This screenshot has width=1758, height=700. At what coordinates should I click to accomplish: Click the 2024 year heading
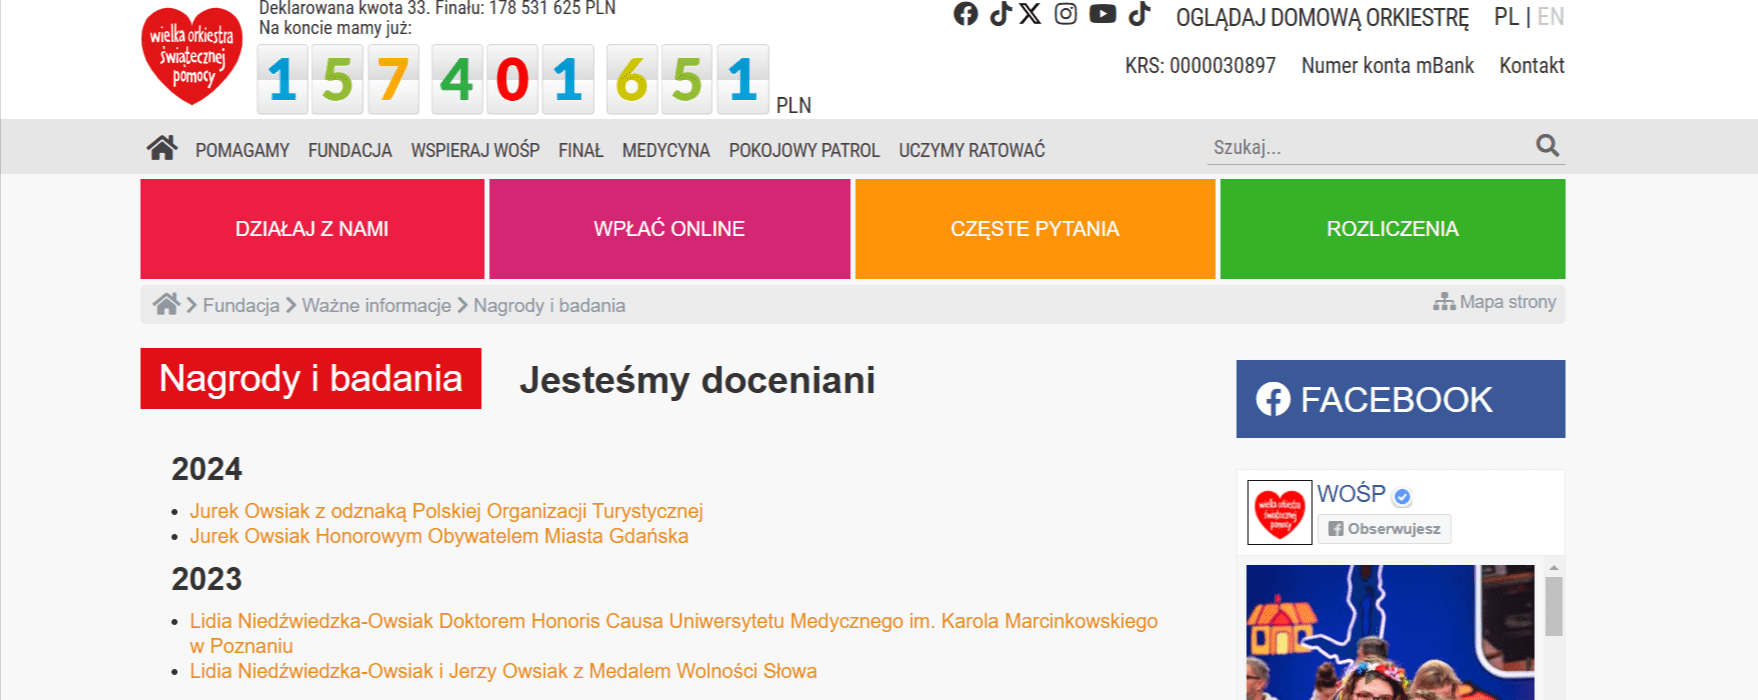[x=206, y=469]
